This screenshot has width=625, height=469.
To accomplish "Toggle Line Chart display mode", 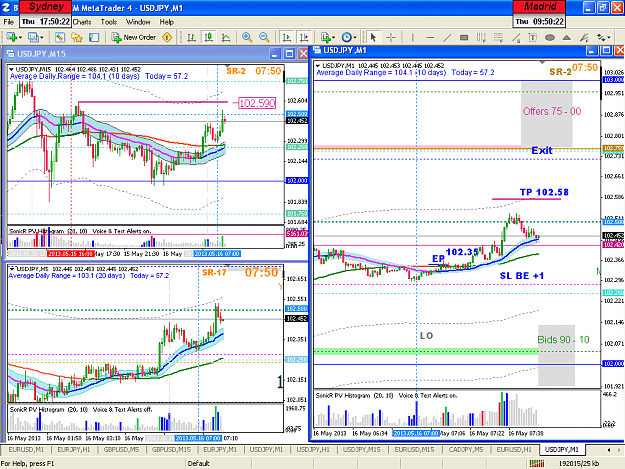I will pyautogui.click(x=226, y=37).
